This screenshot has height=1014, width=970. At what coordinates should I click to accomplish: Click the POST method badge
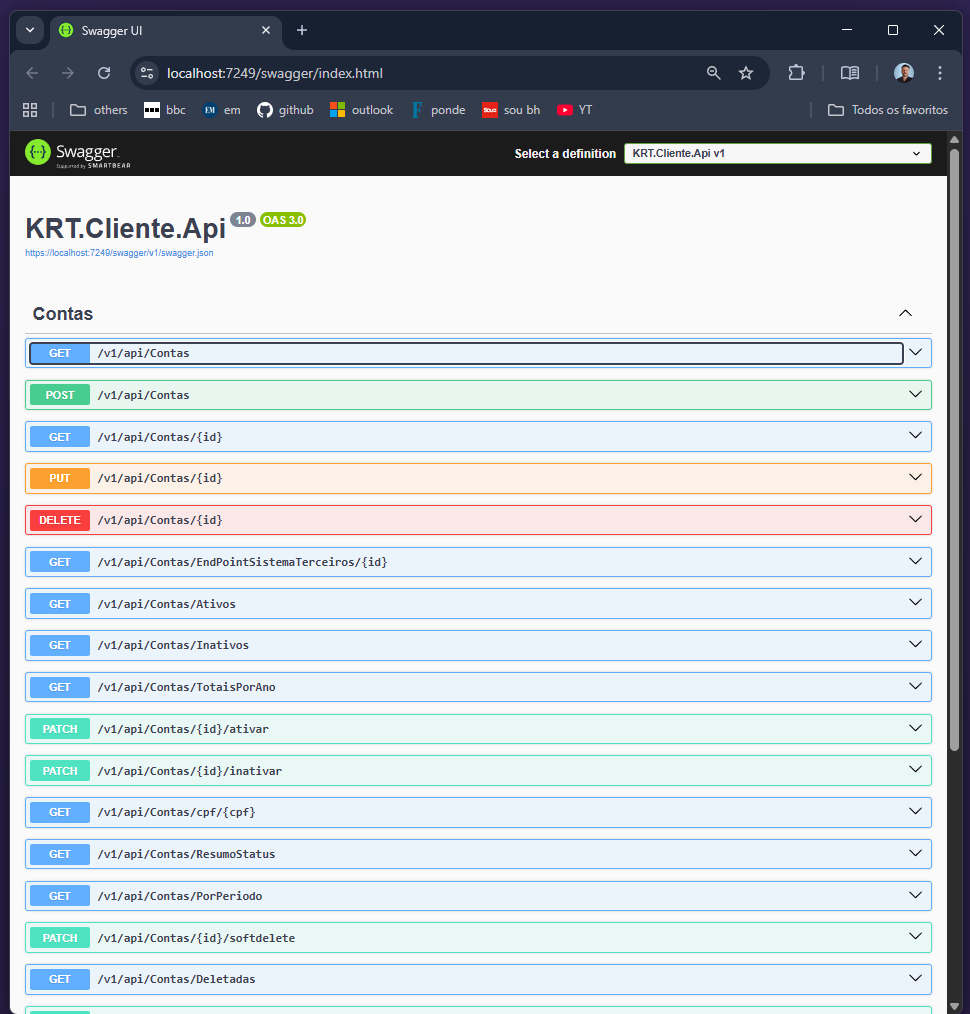59,395
